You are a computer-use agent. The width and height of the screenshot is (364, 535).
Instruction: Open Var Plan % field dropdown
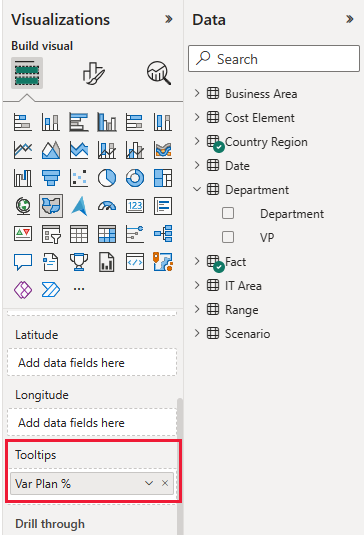[x=149, y=483]
